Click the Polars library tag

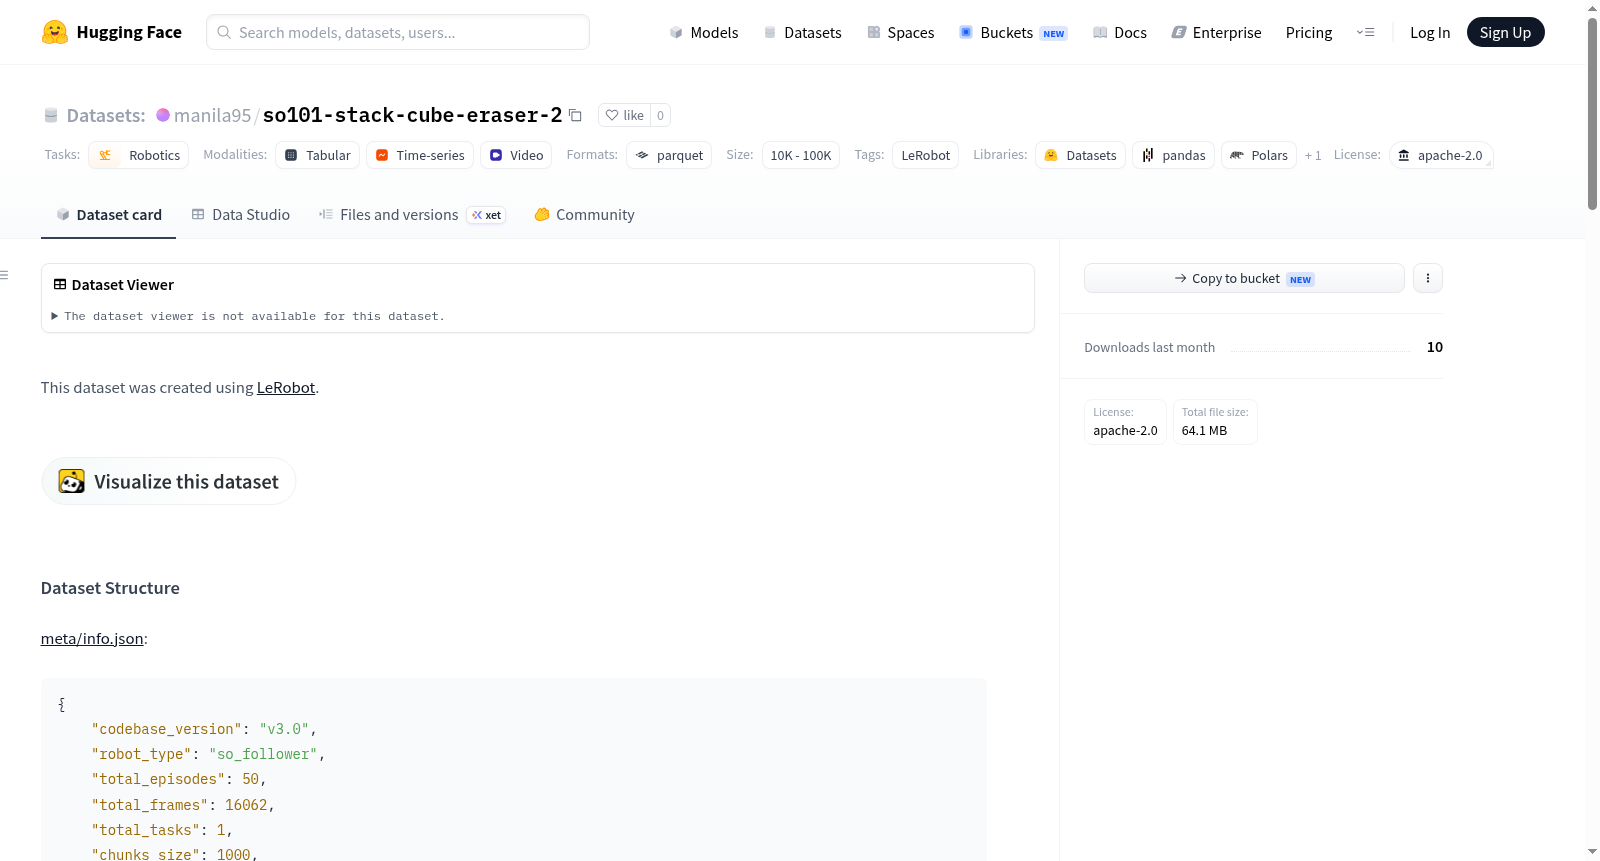1259,155
